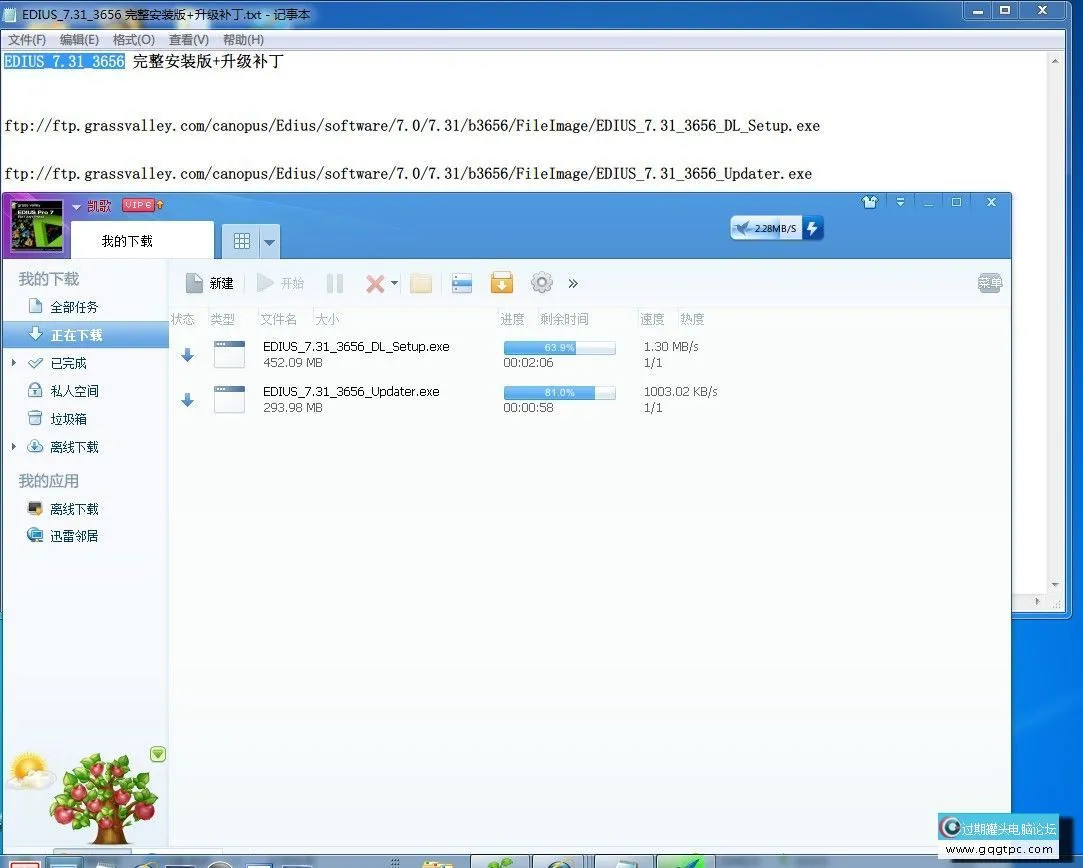The height and width of the screenshot is (868, 1083).
Task: Select 垃圾箱 in the sidebar
Action: (x=74, y=419)
